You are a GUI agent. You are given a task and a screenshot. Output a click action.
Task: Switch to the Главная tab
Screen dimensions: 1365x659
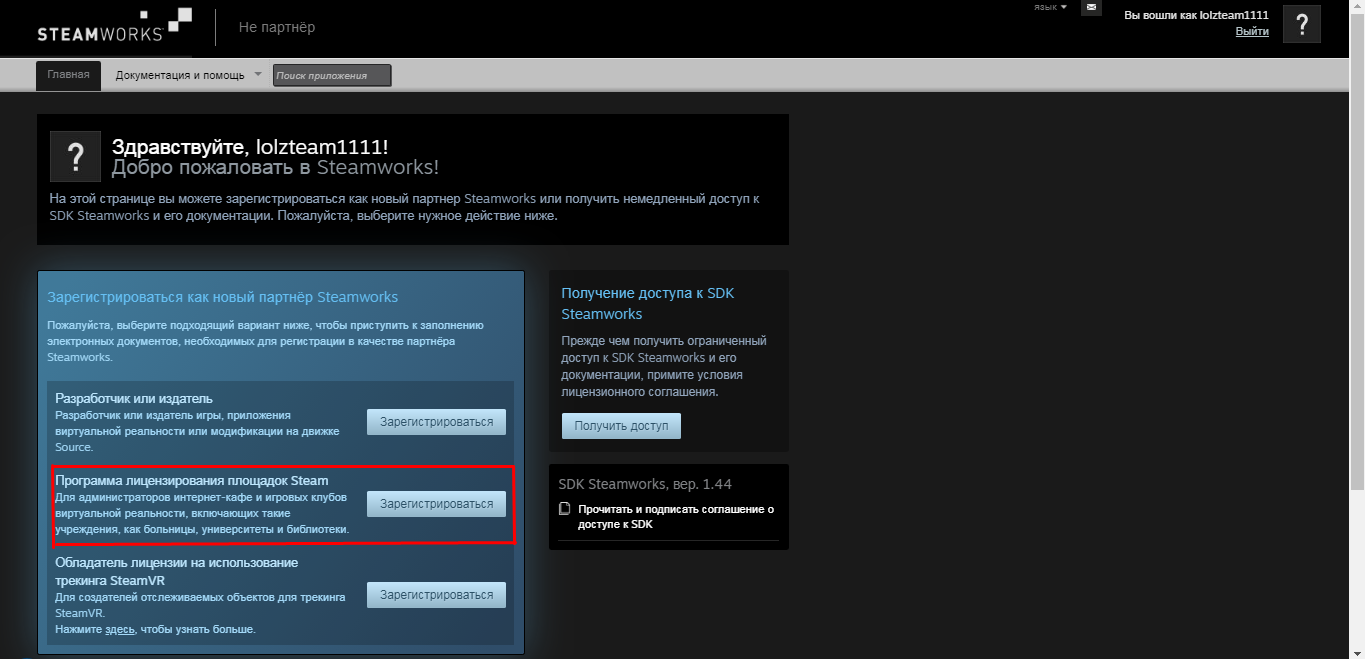pos(68,75)
